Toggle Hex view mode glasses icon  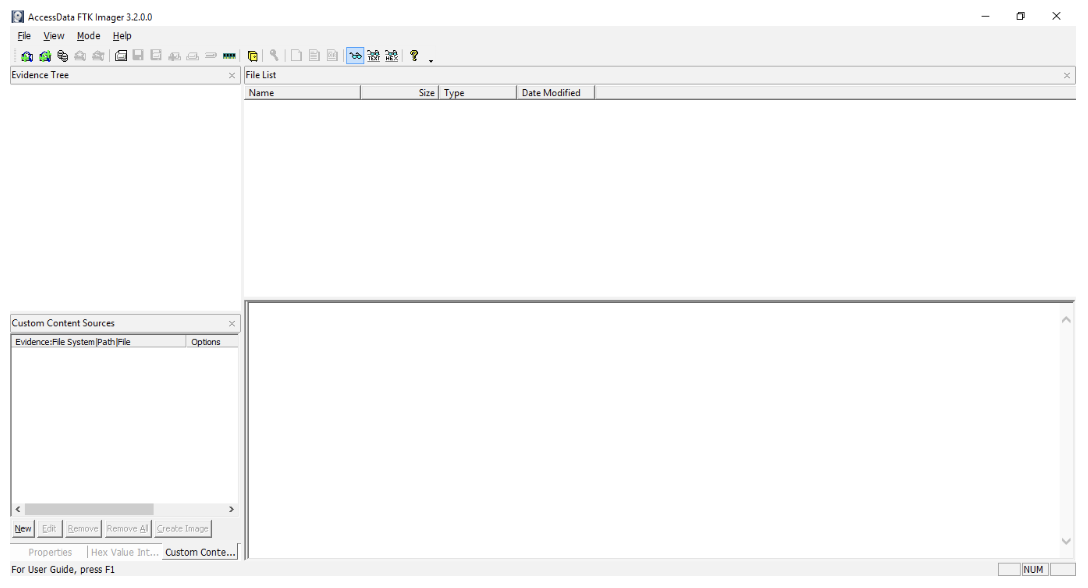click(391, 56)
